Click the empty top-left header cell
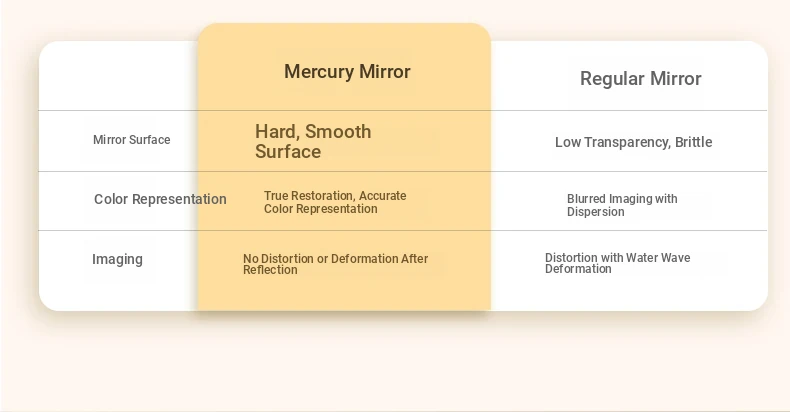This screenshot has height=412, width=790. coord(118,76)
